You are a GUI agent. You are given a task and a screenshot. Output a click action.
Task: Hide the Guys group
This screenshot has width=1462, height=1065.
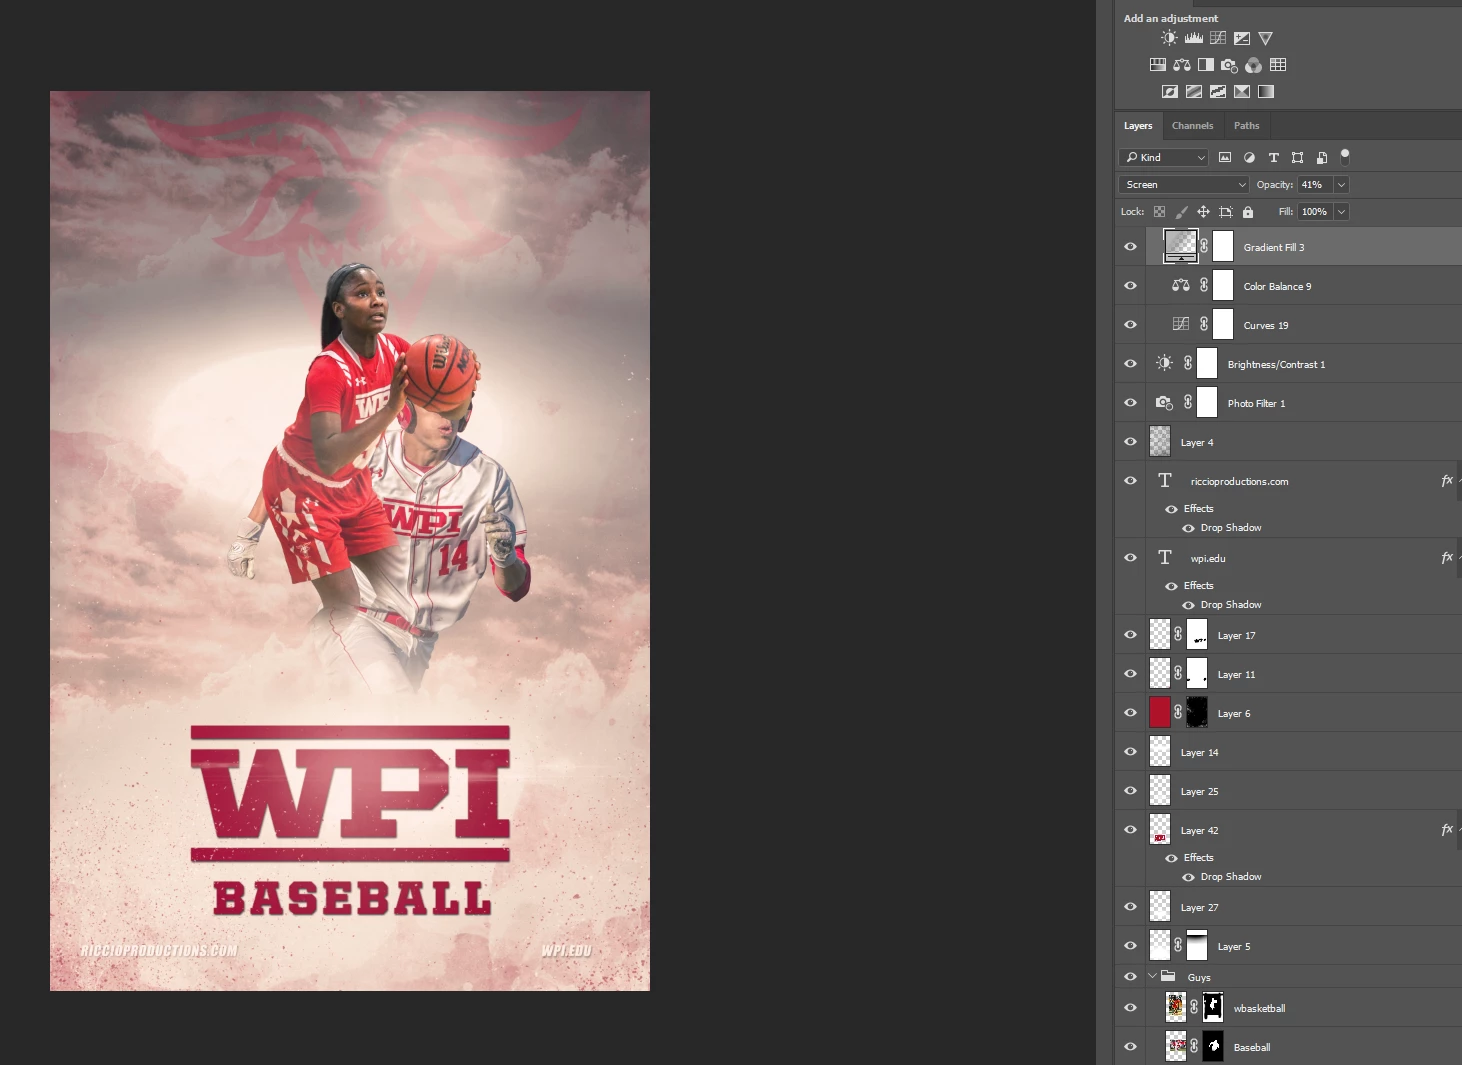1131,977
